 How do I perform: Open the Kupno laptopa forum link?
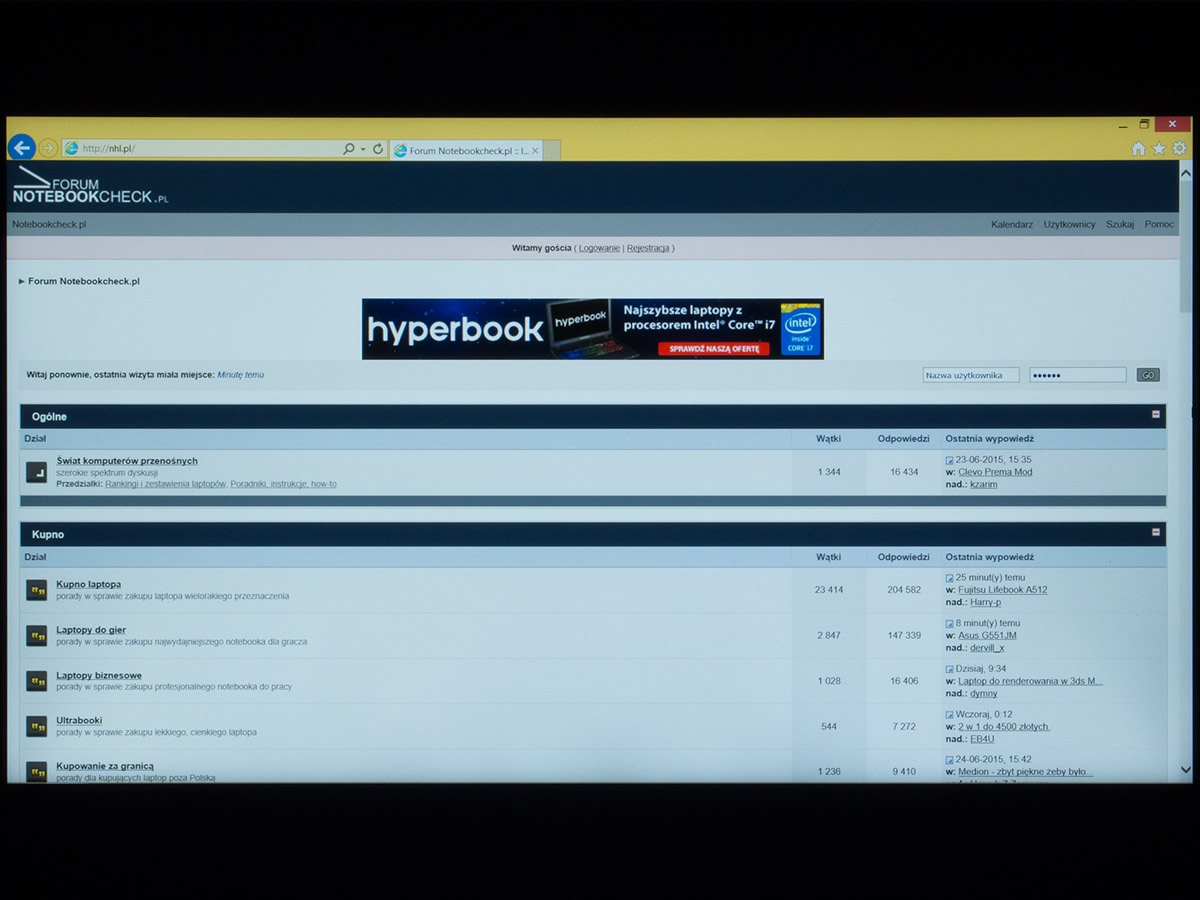[89, 584]
